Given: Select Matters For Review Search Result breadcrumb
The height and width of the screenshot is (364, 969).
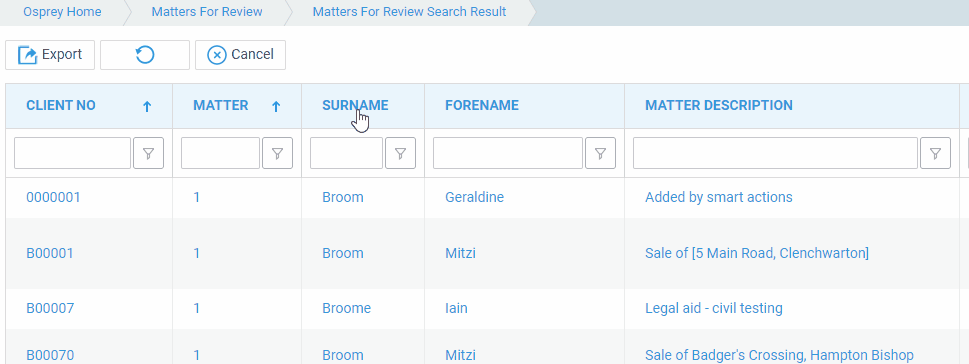Looking at the screenshot, I should pos(410,12).
